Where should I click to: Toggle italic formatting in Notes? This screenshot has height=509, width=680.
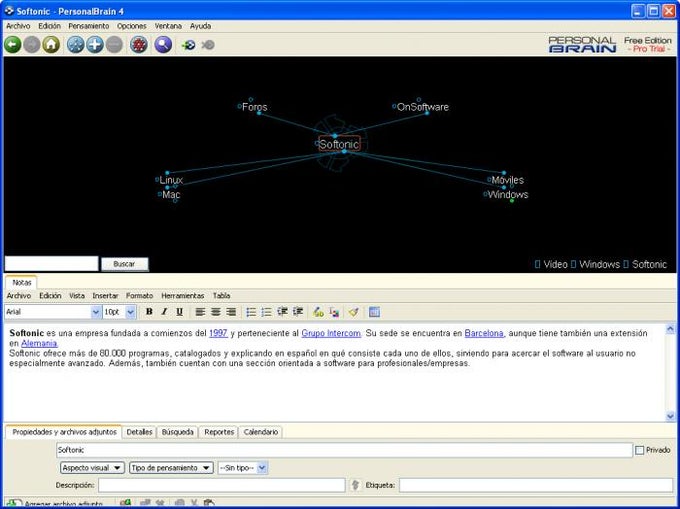tap(164, 312)
